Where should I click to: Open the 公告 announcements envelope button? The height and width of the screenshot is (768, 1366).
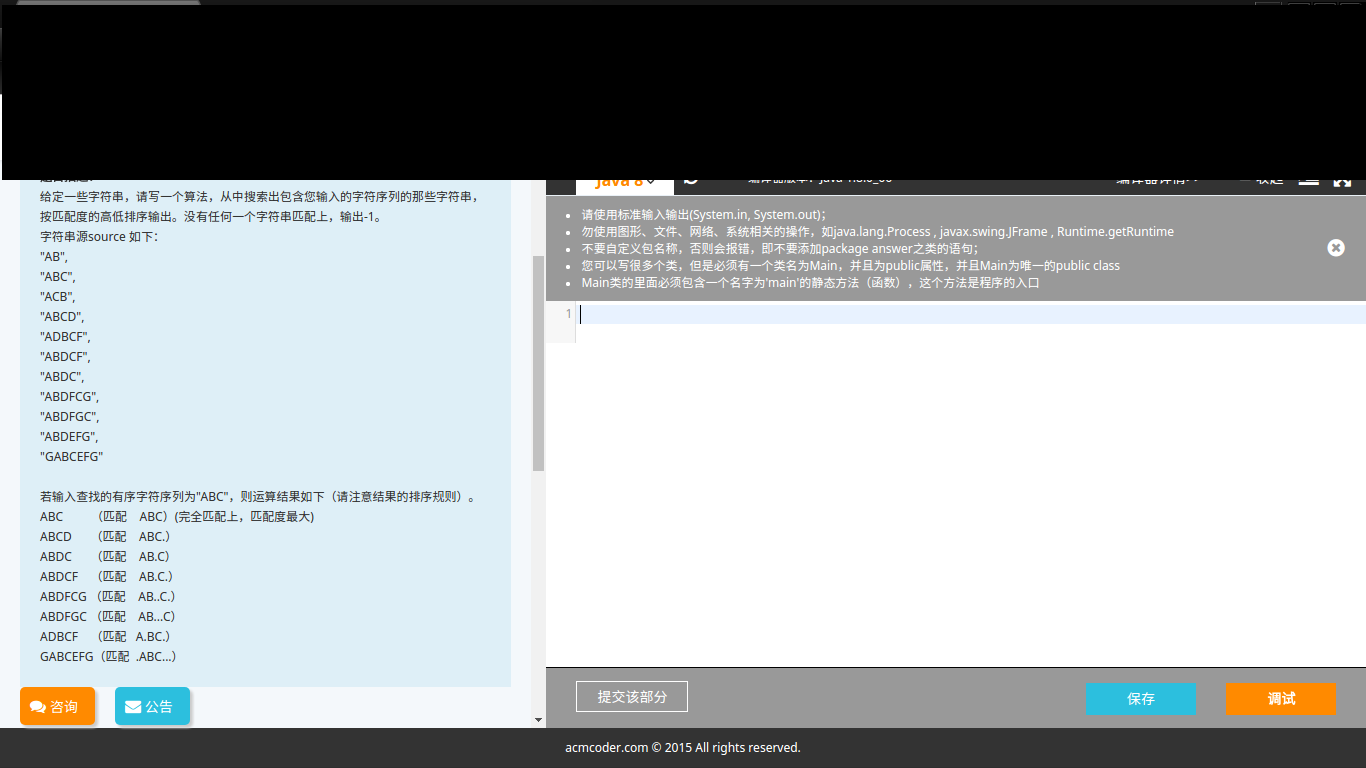coord(151,706)
